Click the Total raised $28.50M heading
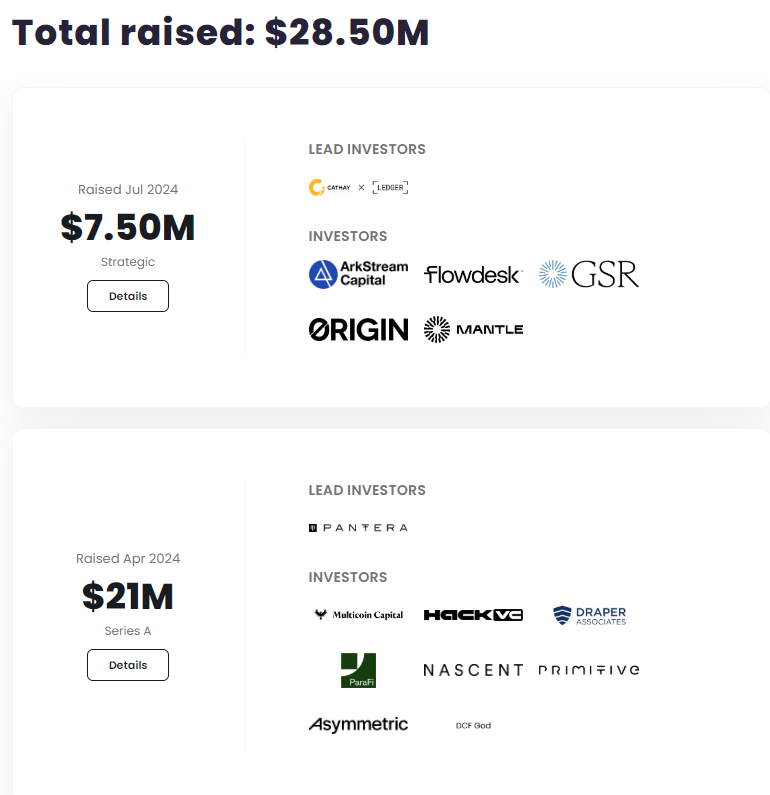This screenshot has height=795, width=770. coord(220,33)
